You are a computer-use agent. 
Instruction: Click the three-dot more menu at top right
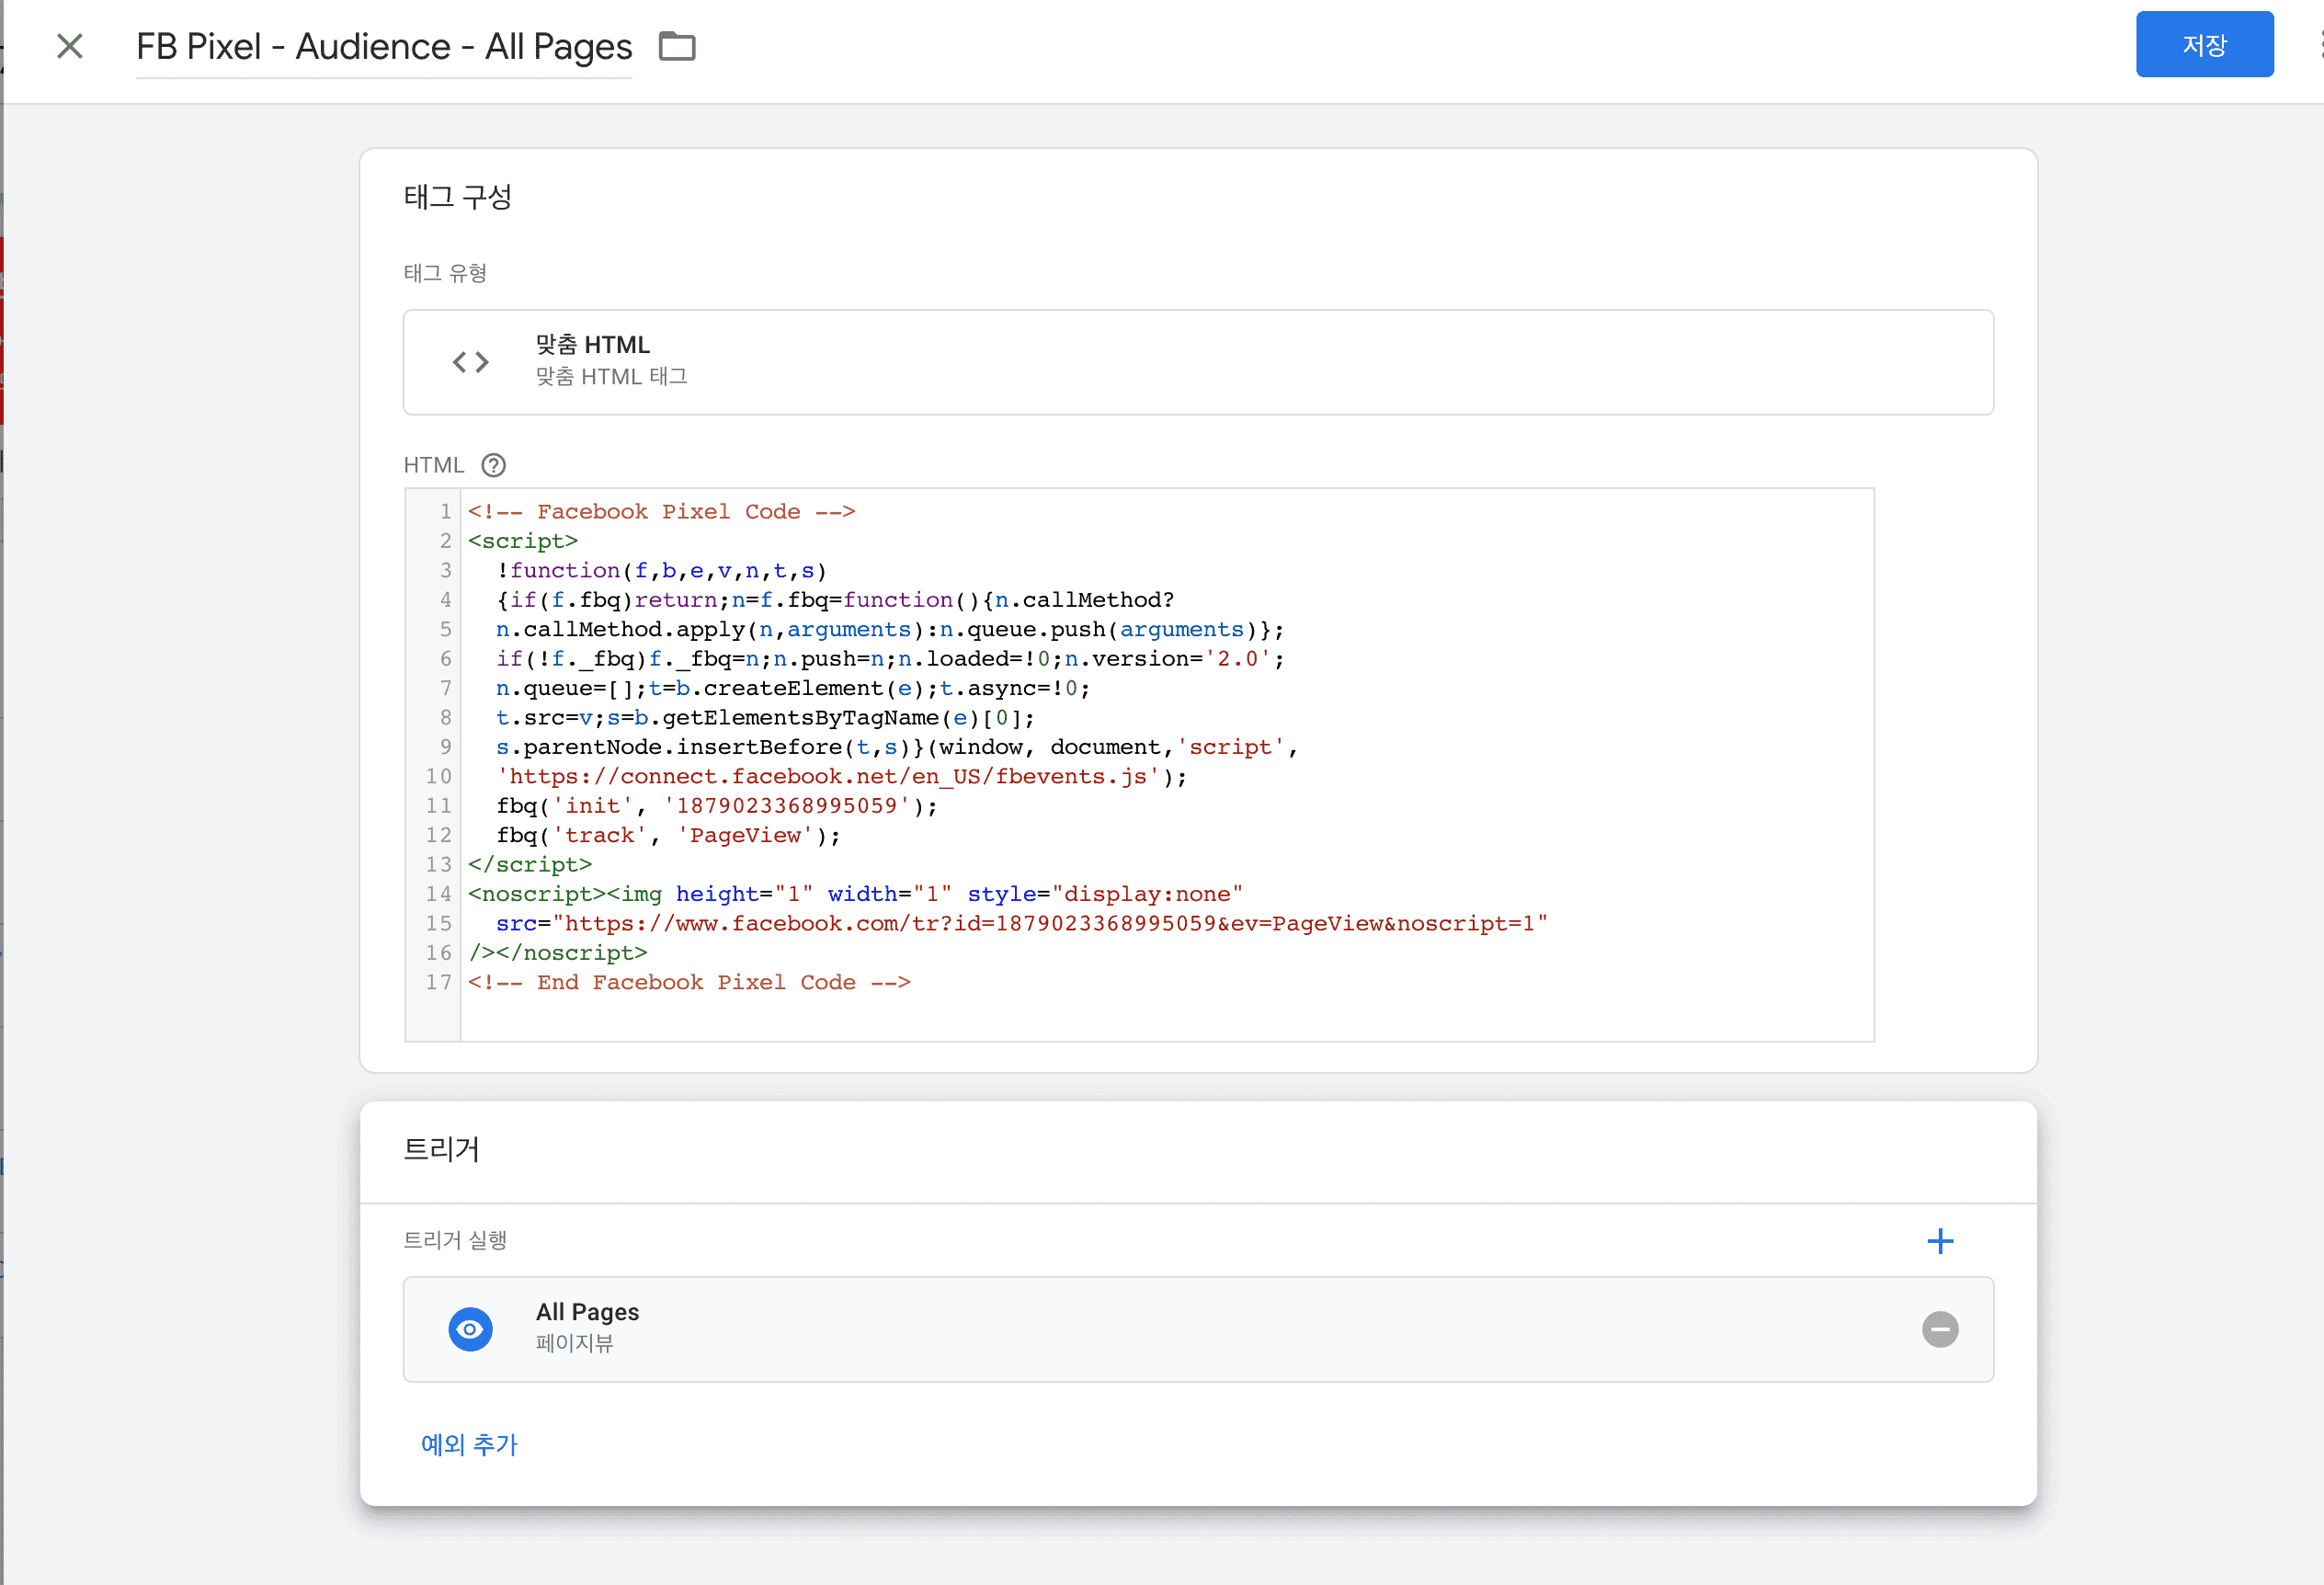point(2319,45)
